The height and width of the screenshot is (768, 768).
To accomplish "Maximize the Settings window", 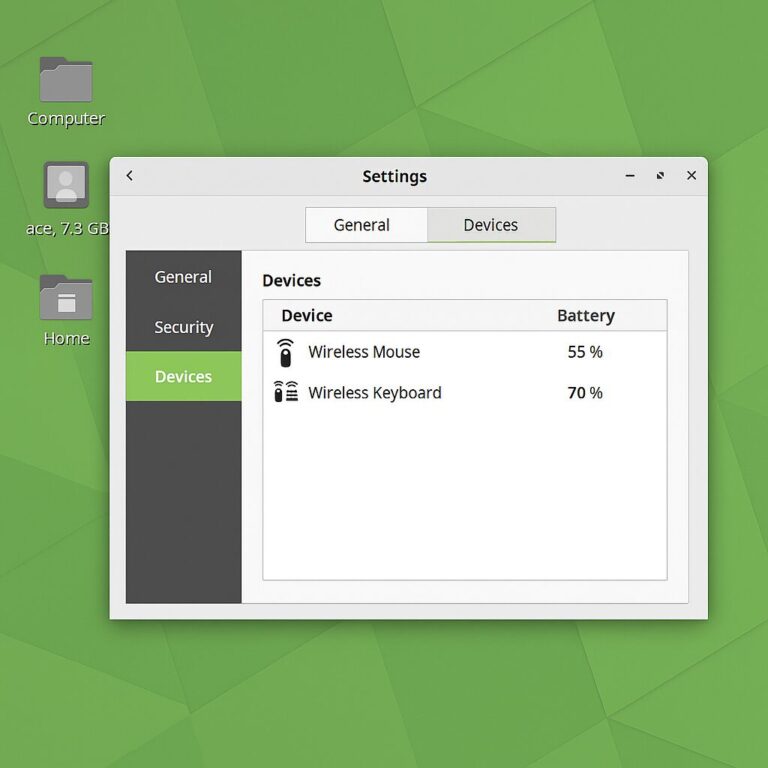I will pyautogui.click(x=660, y=175).
